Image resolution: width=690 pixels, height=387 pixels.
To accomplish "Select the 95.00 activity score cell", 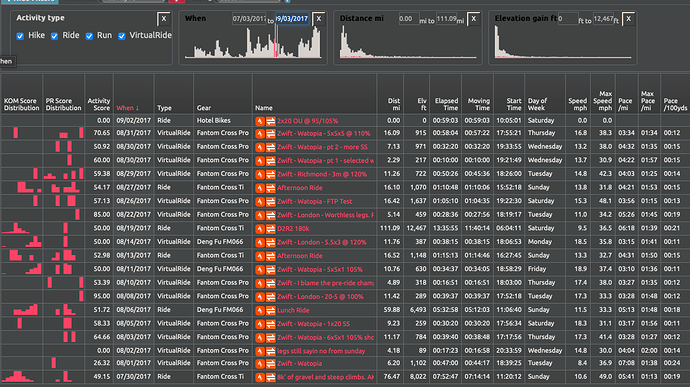I will point(99,296).
